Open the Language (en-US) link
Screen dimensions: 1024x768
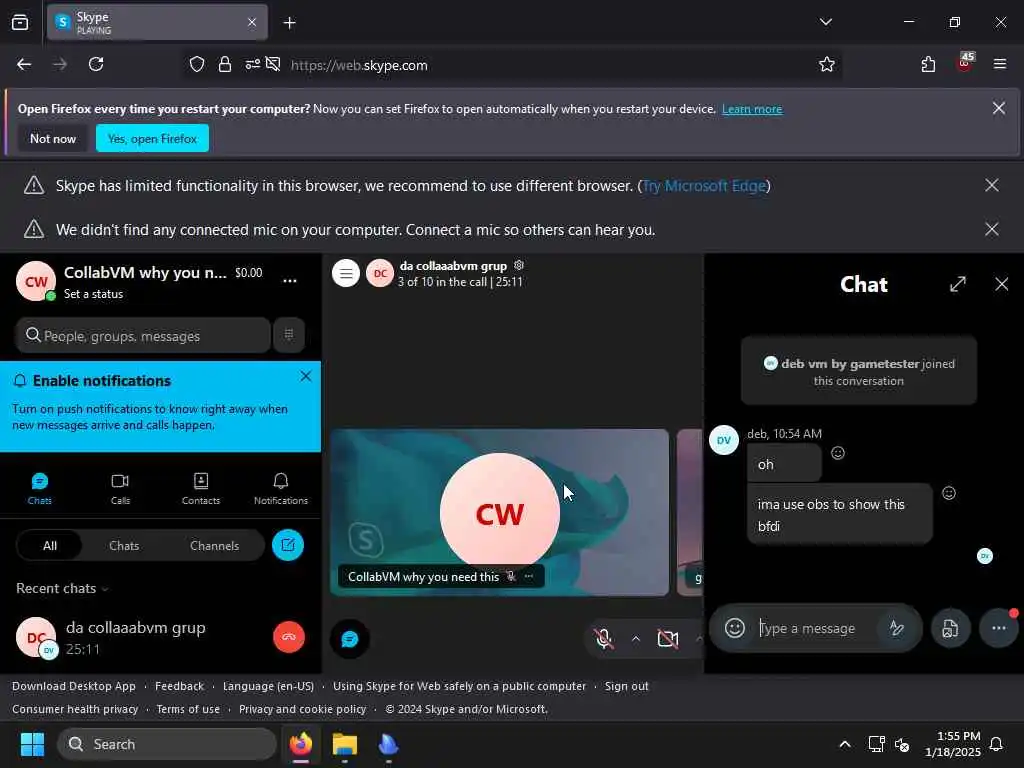(268, 686)
